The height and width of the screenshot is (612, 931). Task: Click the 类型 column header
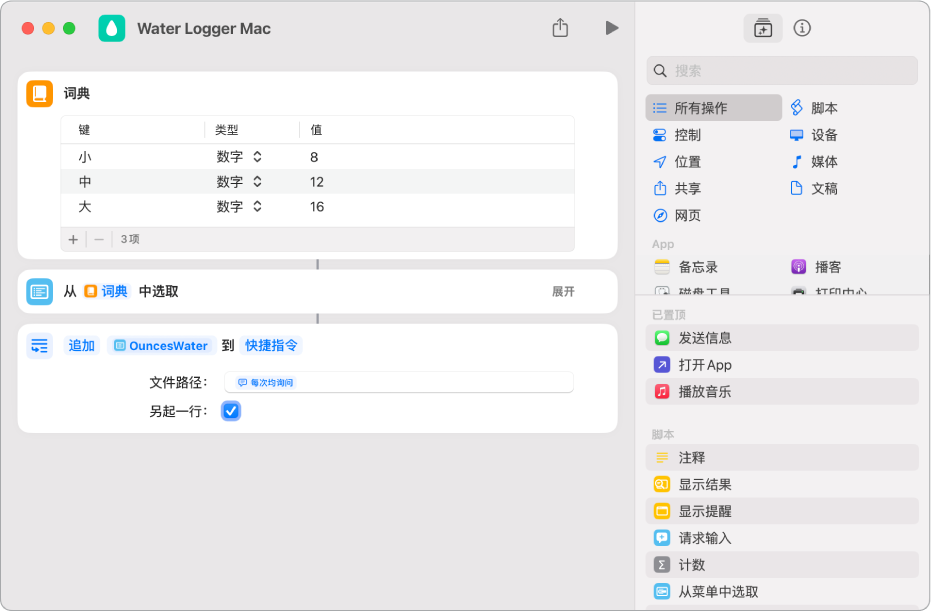pyautogui.click(x=226, y=129)
